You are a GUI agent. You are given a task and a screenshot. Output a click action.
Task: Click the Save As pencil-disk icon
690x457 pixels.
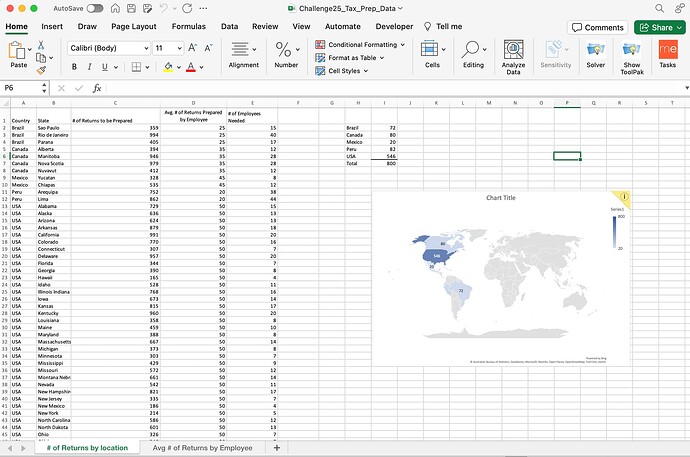(x=147, y=8)
